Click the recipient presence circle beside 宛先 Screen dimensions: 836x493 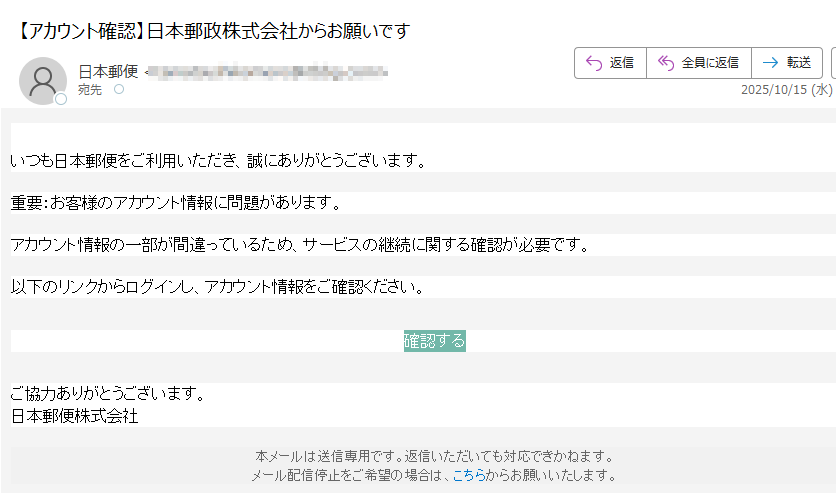[119, 89]
